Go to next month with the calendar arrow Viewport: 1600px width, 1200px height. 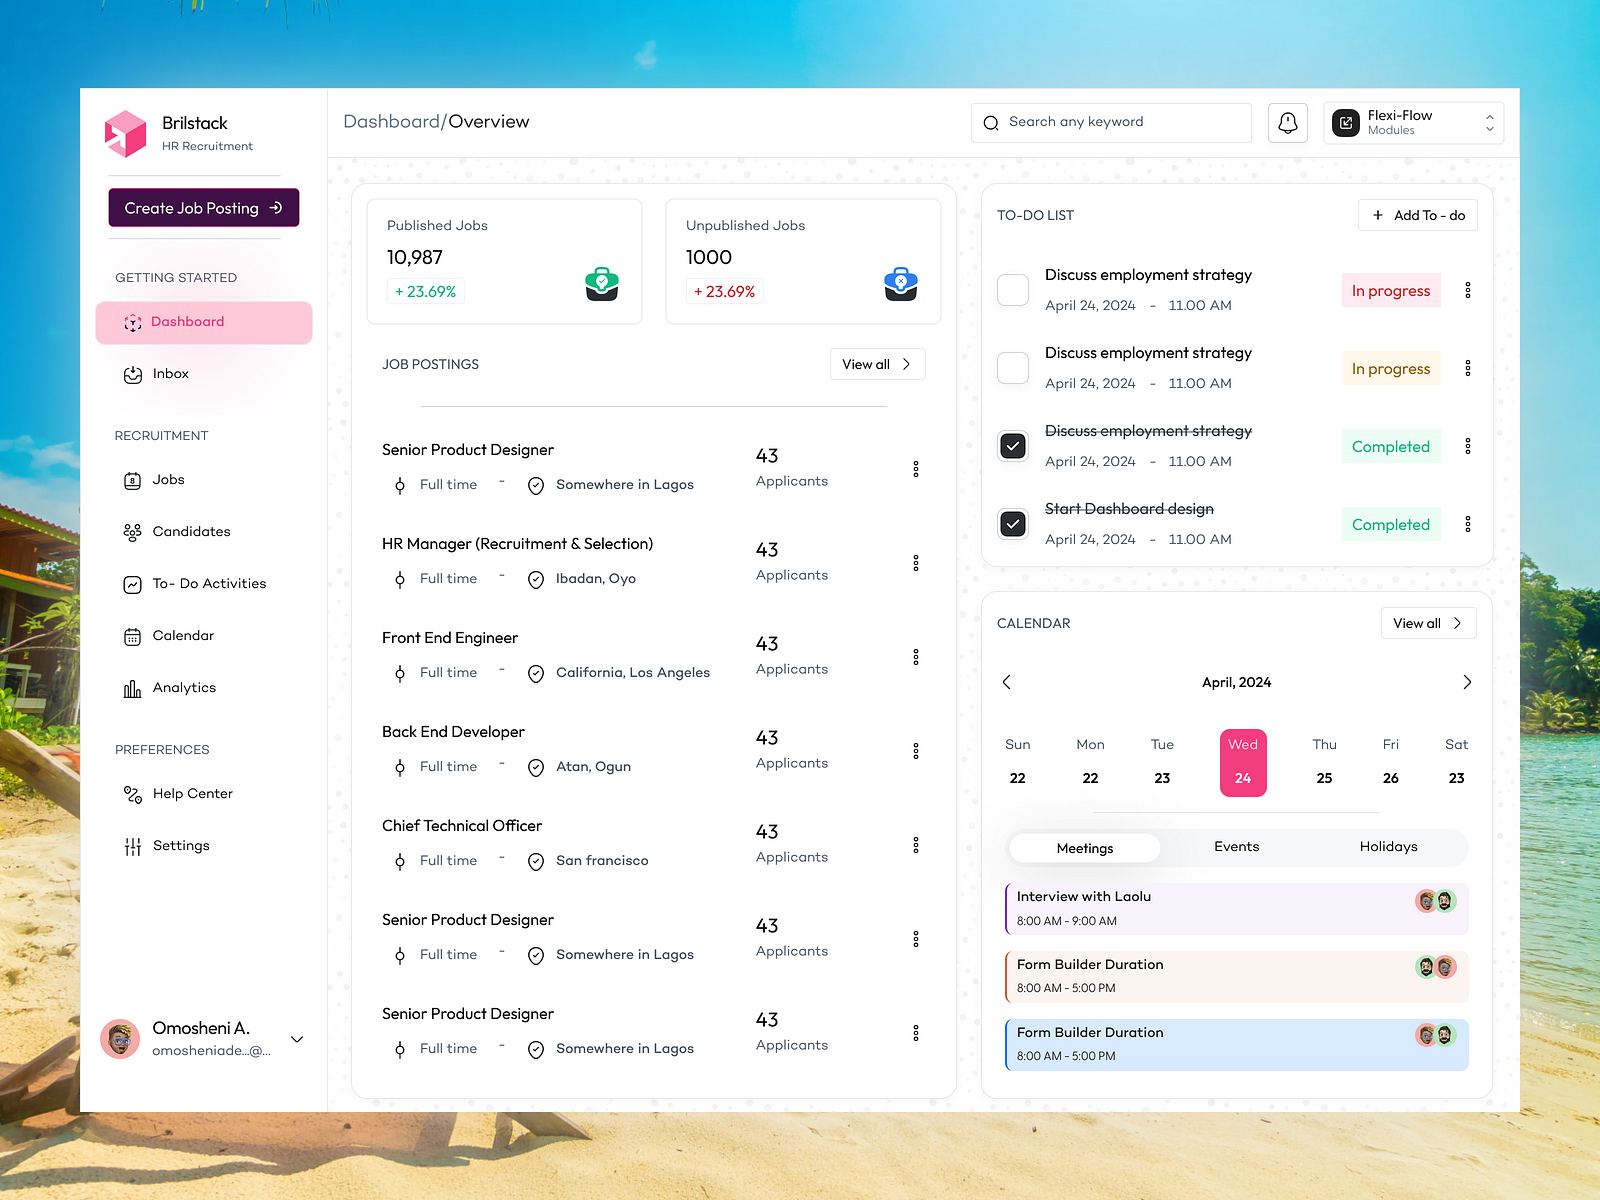coord(1467,682)
